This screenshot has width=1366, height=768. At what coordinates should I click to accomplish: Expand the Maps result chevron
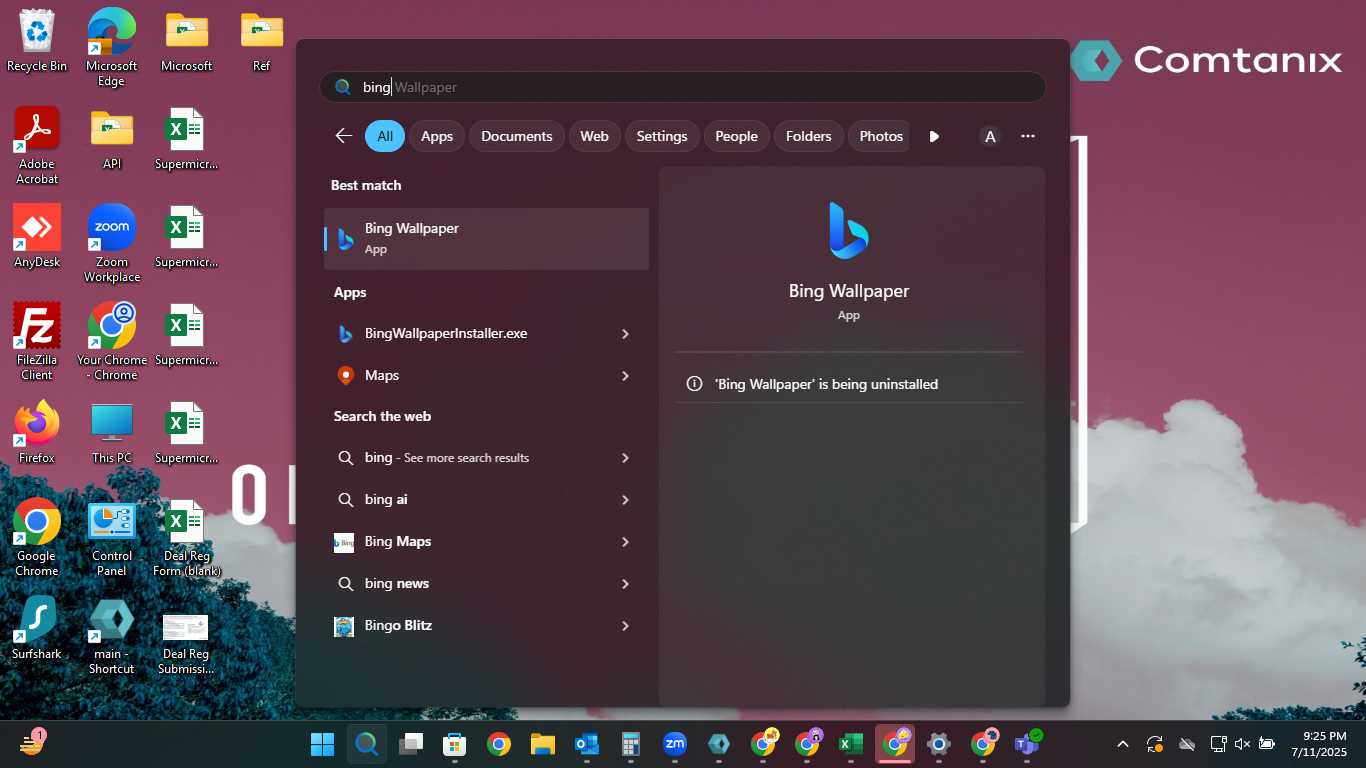point(626,375)
